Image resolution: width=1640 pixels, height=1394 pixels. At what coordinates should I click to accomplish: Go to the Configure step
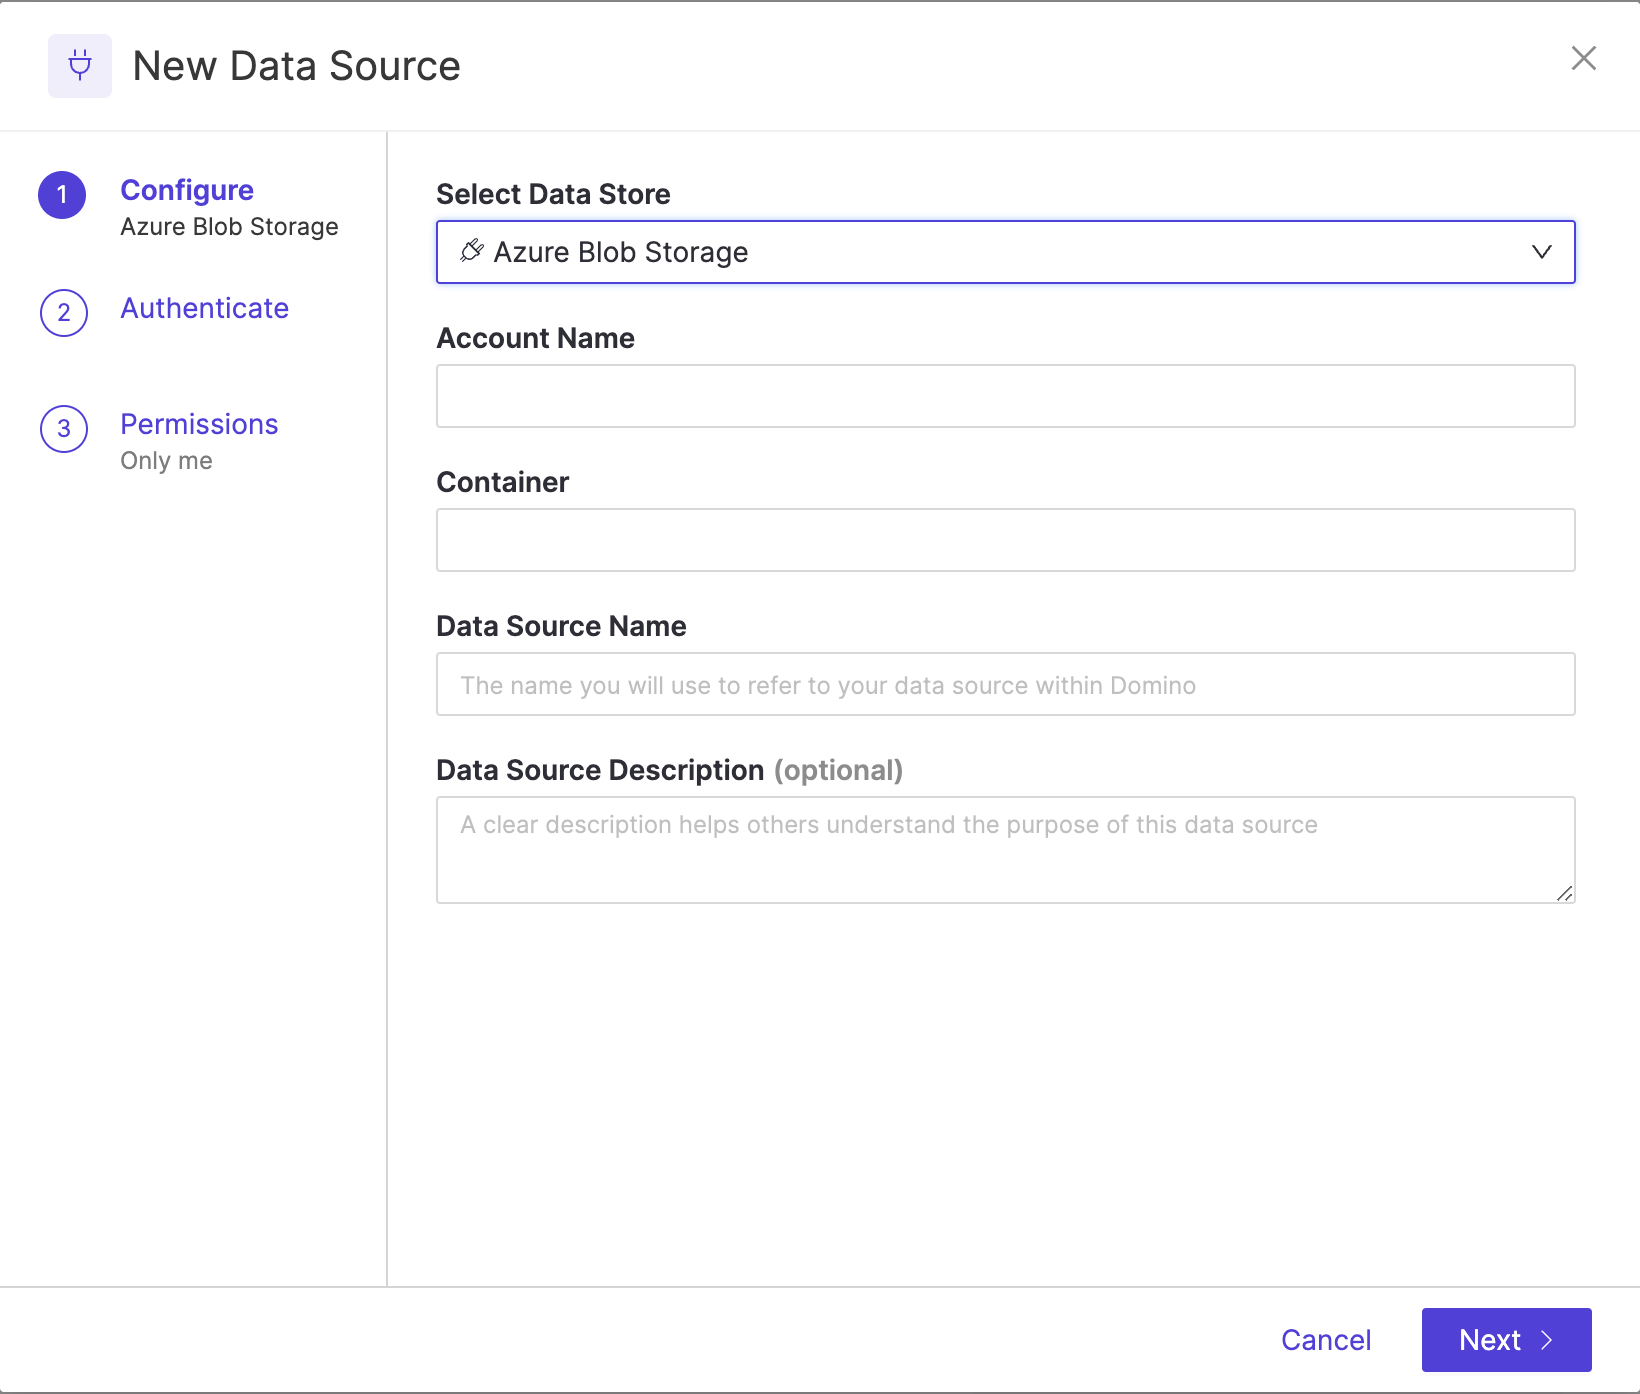click(187, 190)
